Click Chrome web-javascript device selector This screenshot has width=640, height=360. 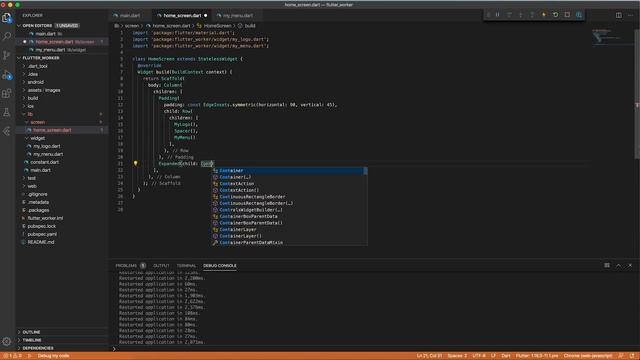pyautogui.click(x=588, y=356)
